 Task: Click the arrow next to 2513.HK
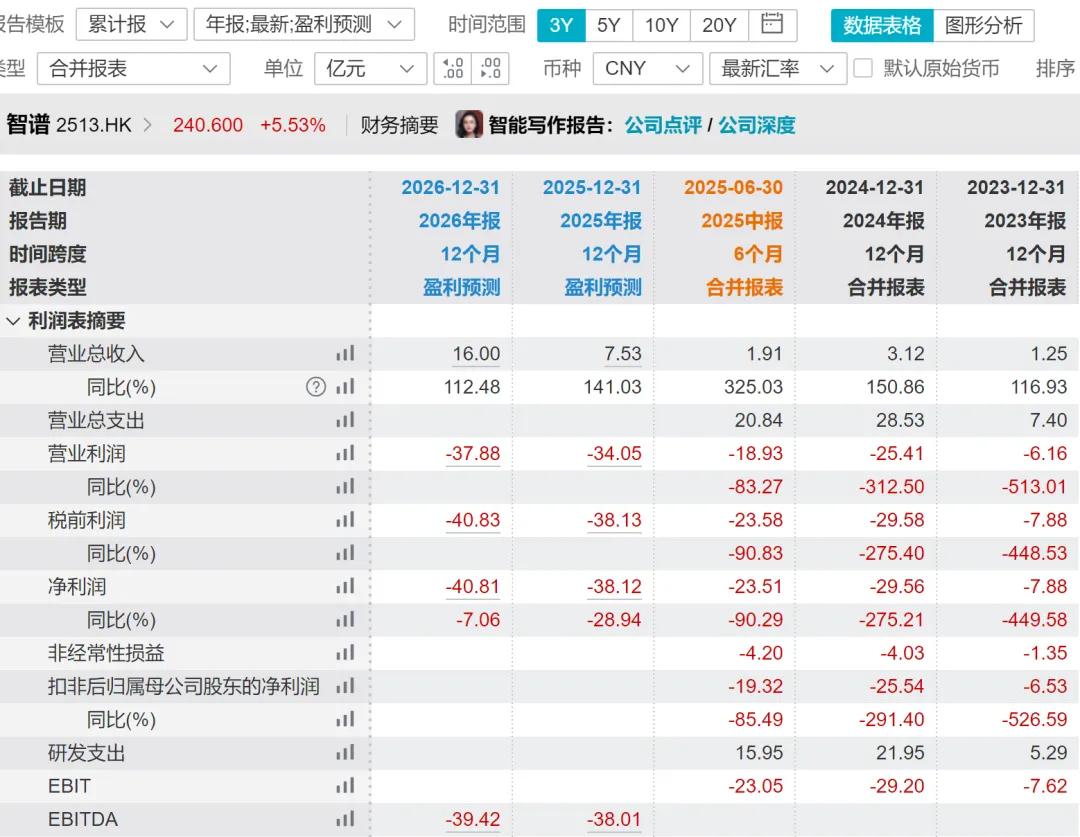(147, 125)
